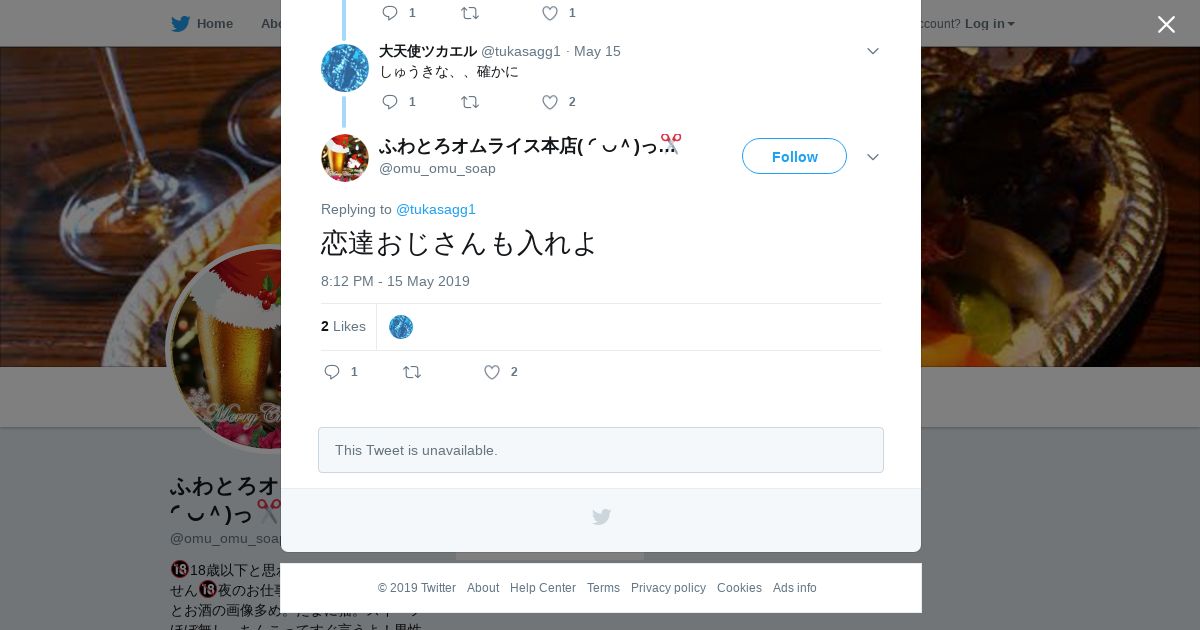Screen dimensions: 1200x630
Task: Like the main tweet with heart icon
Action: tap(492, 372)
